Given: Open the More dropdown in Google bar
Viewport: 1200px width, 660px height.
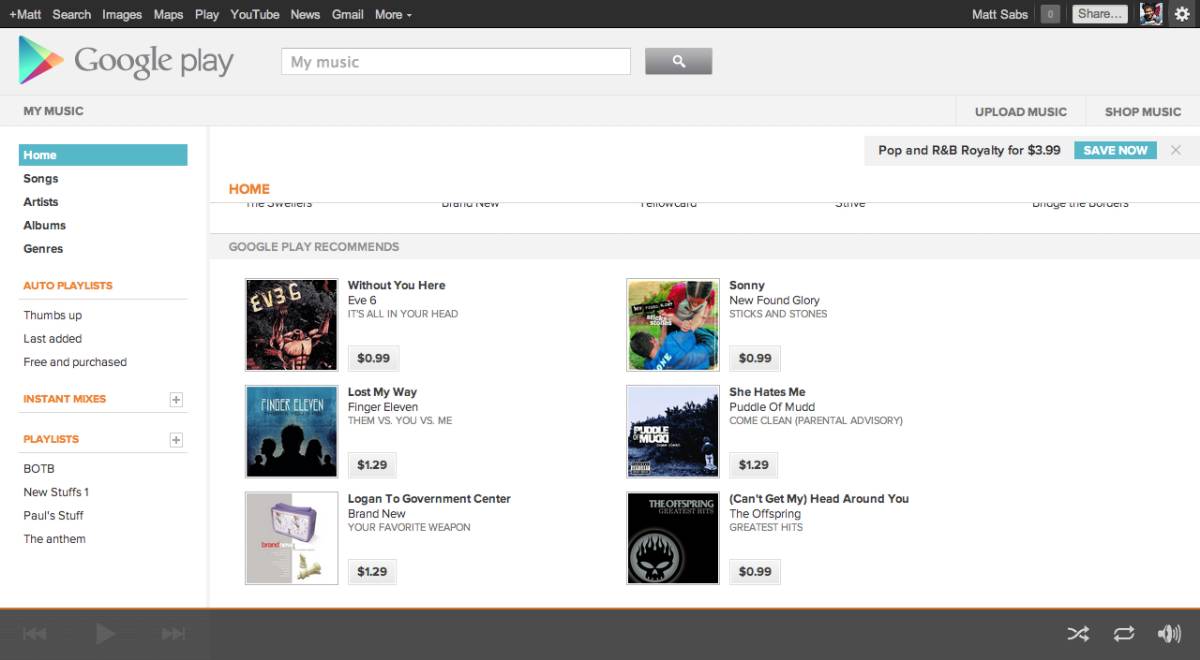Looking at the screenshot, I should tap(393, 14).
